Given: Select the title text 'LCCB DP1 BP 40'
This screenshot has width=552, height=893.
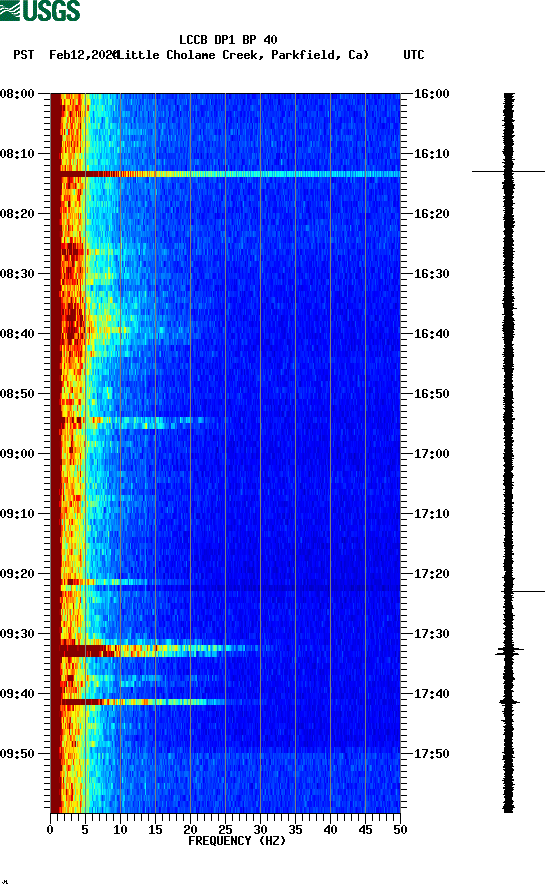Looking at the screenshot, I should (x=228, y=40).
